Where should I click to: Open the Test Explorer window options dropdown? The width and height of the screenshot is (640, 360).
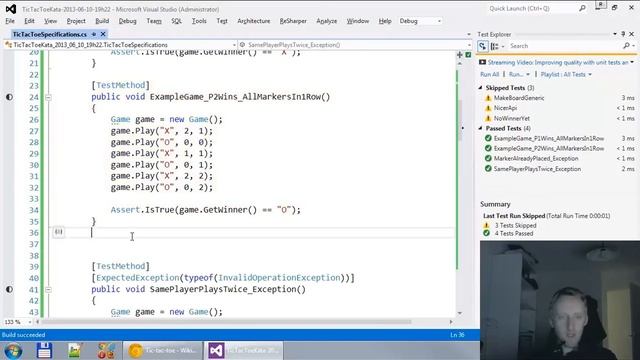[x=615, y=34]
